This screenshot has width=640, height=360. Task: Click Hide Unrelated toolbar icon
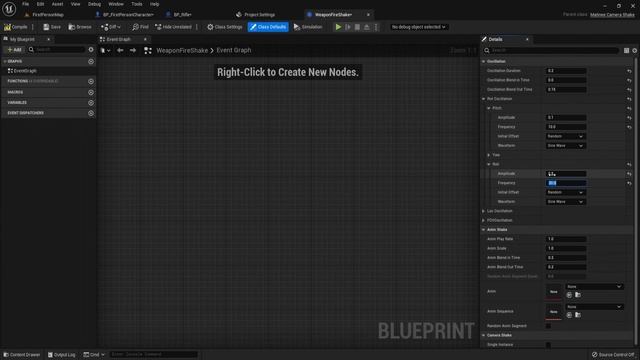[158, 27]
